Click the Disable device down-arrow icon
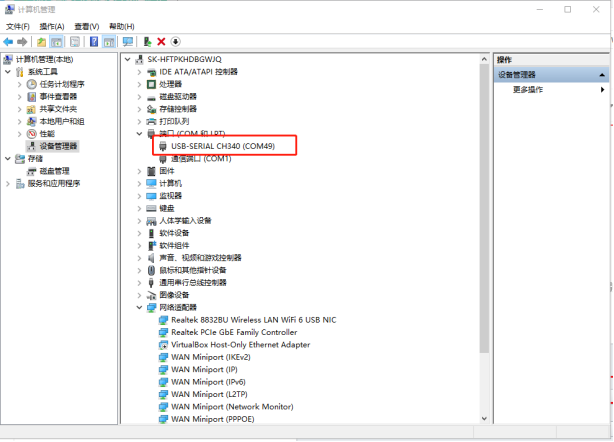This screenshot has width=614, height=442. pyautogui.click(x=175, y=41)
